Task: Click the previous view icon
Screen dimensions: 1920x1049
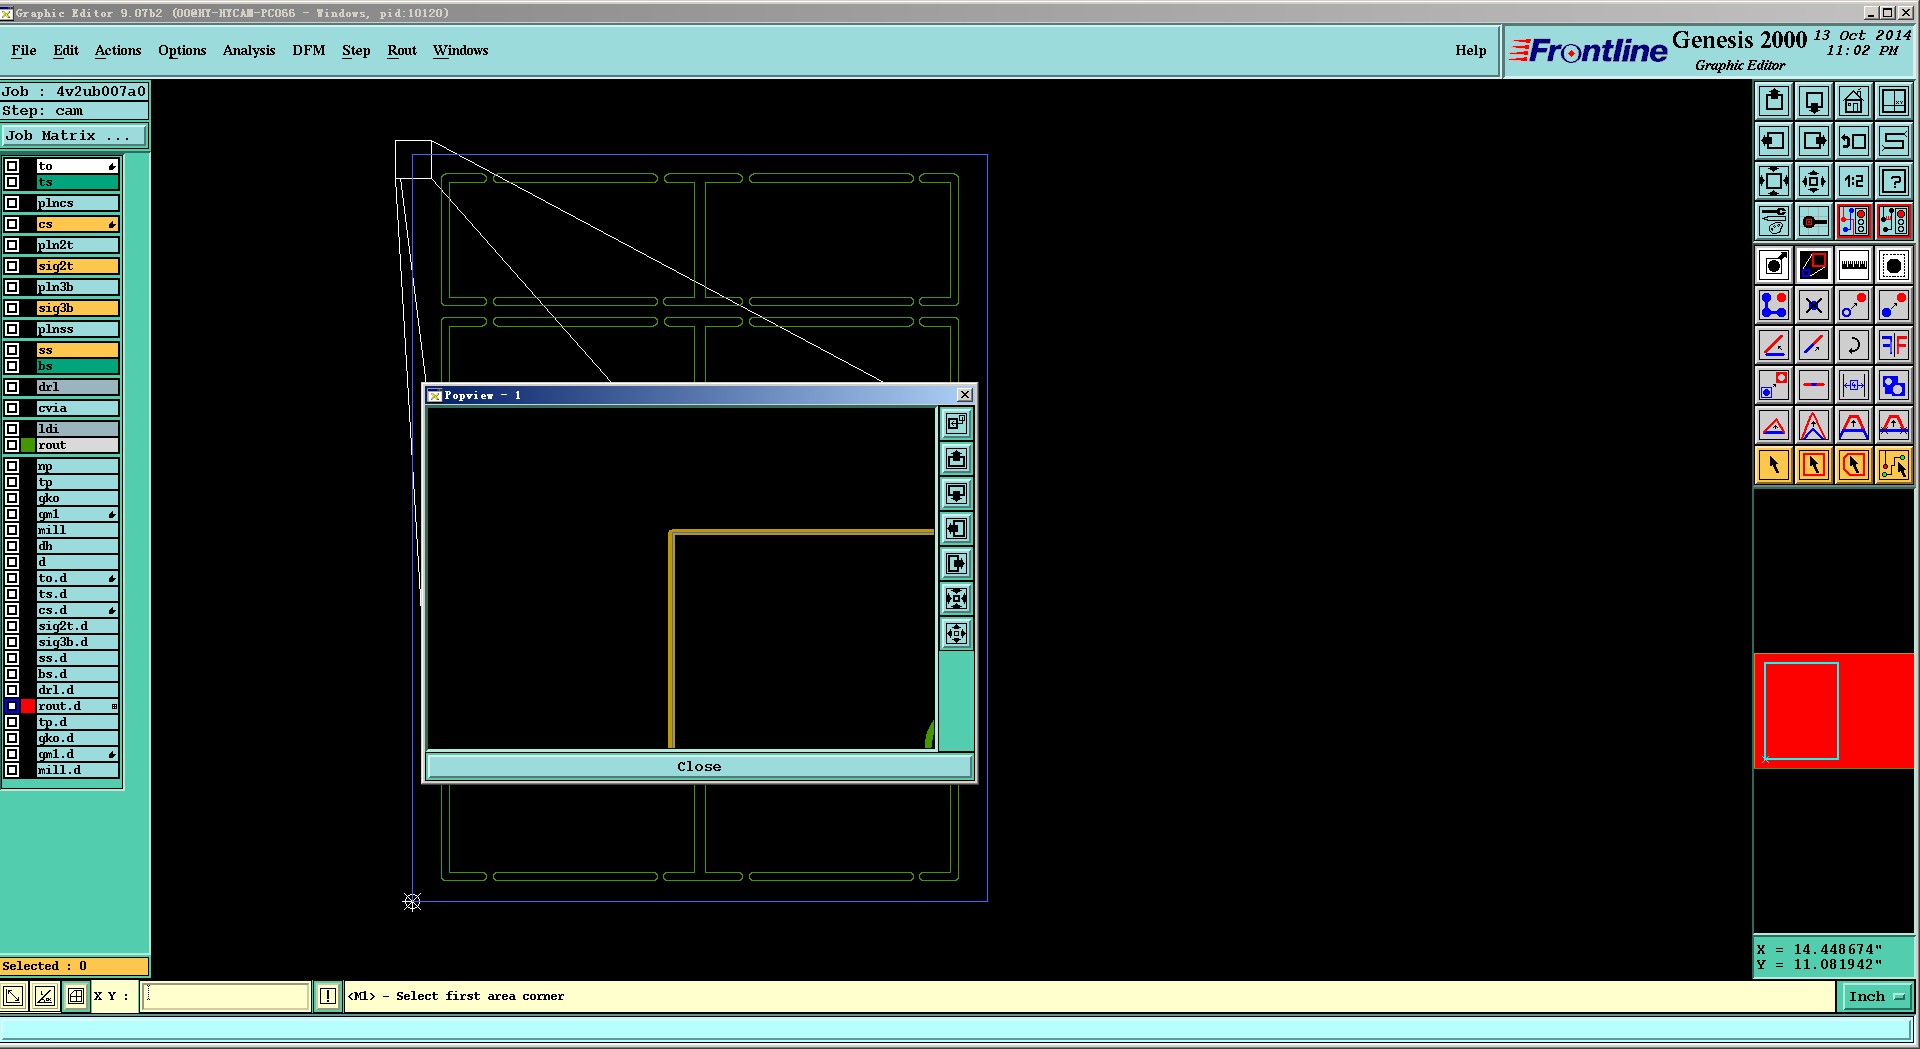Action: 1854,141
